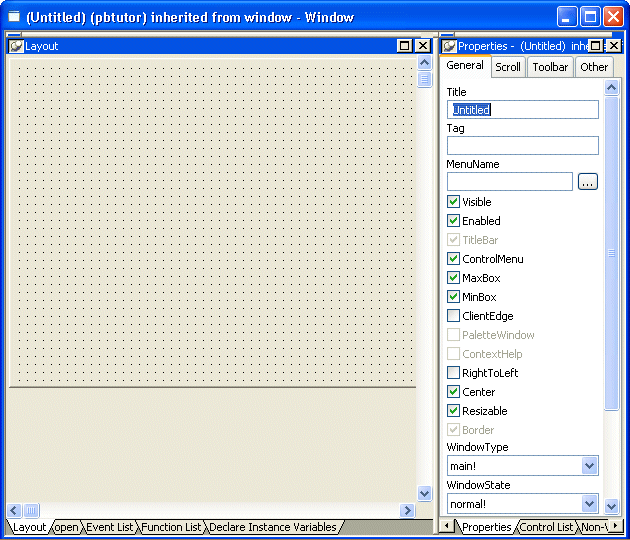Click the Layout horizontal scrollbar left arrow
Screen dimensions: 630x540
pos(14,510)
